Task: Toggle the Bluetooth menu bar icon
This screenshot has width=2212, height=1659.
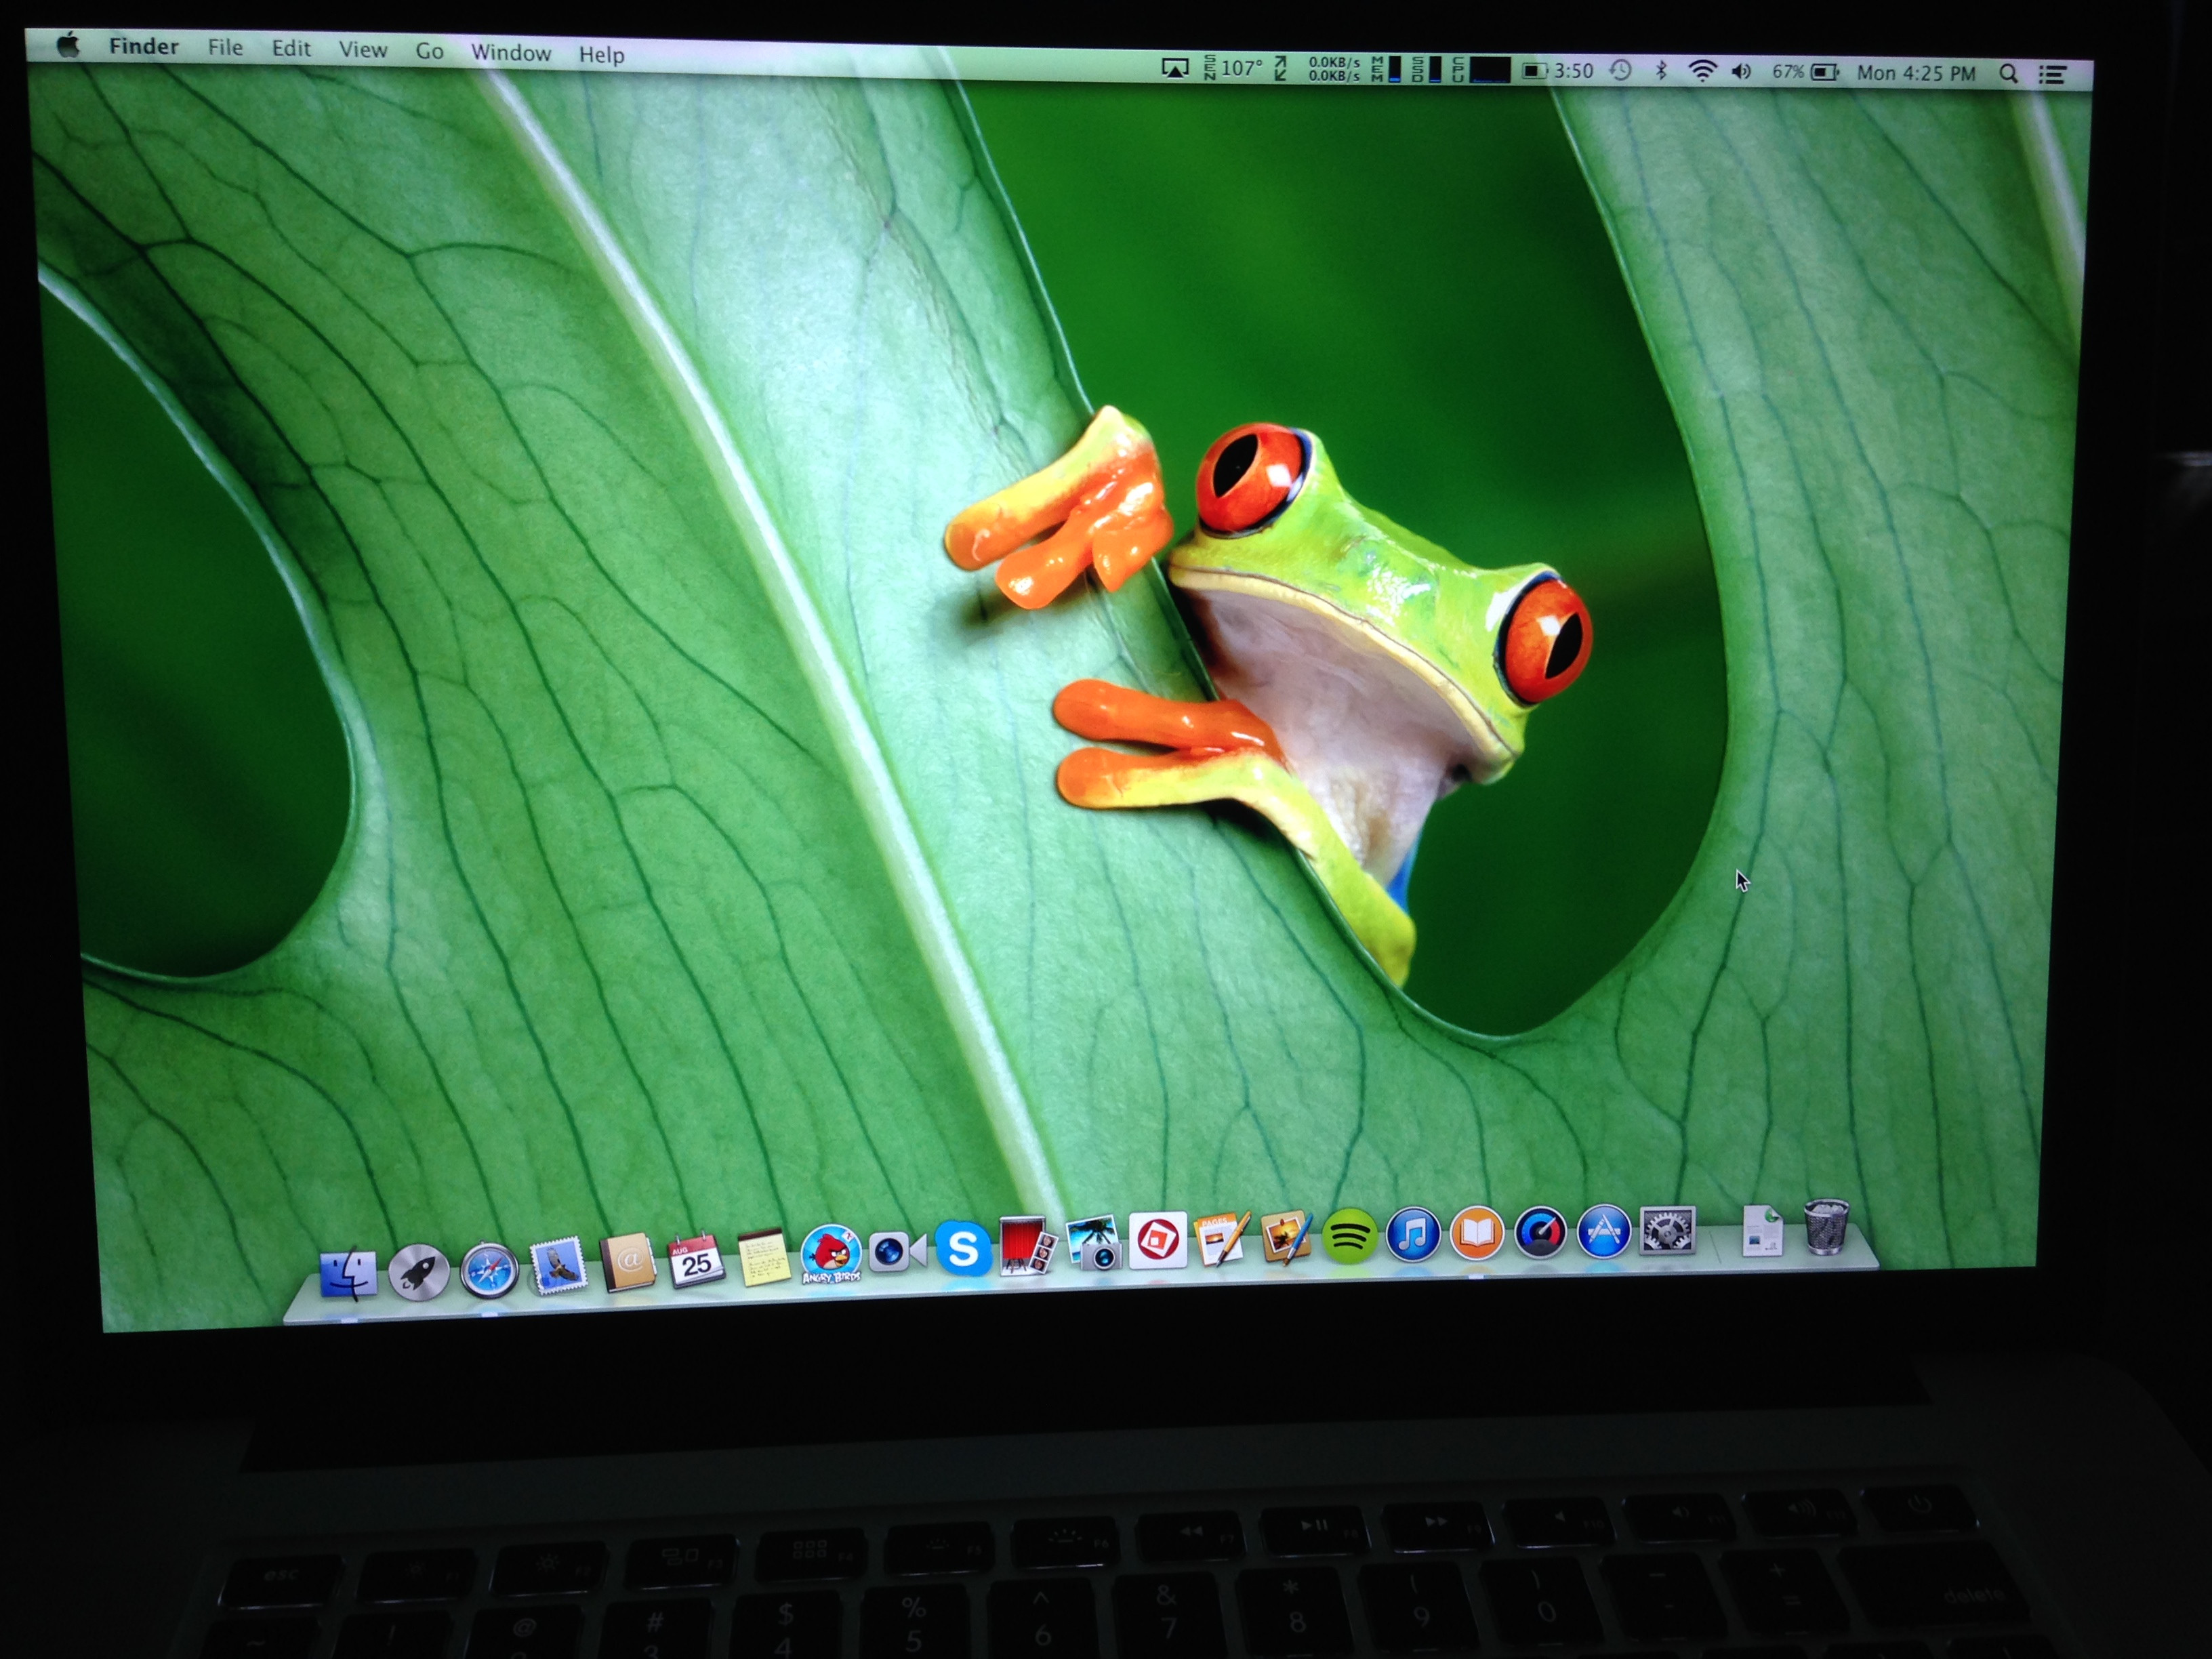Action: [x=1661, y=71]
